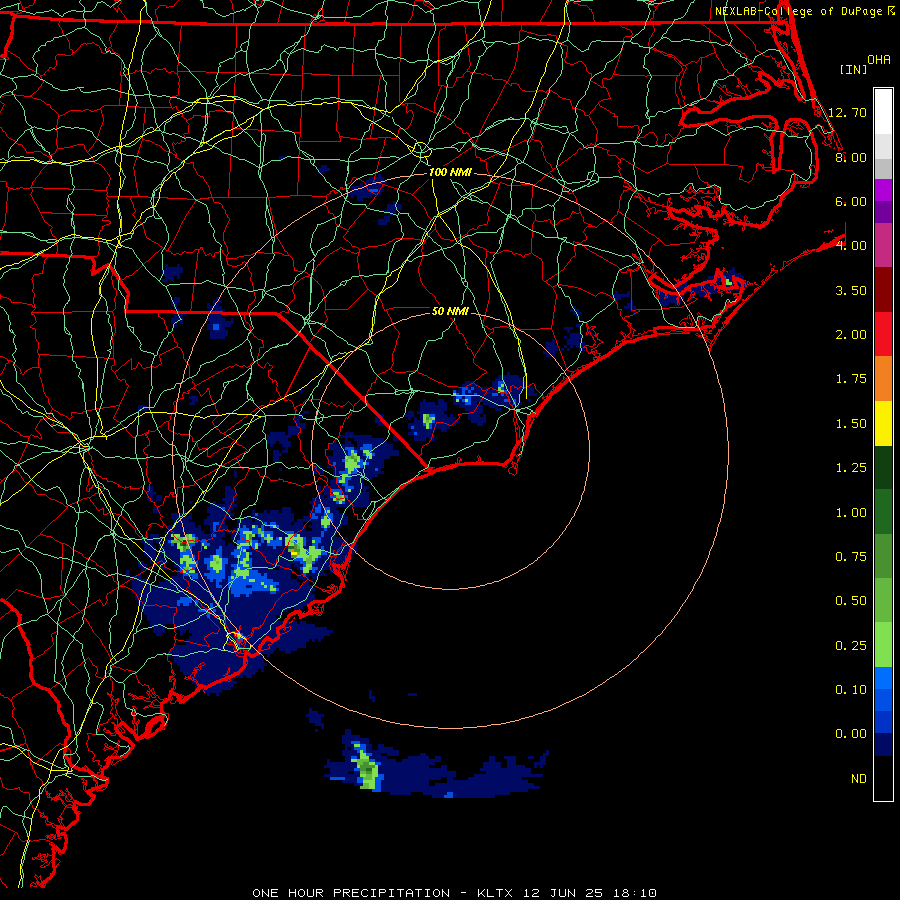The width and height of the screenshot is (900, 900).
Task: Click the 8.00 legend value
Action: (851, 157)
